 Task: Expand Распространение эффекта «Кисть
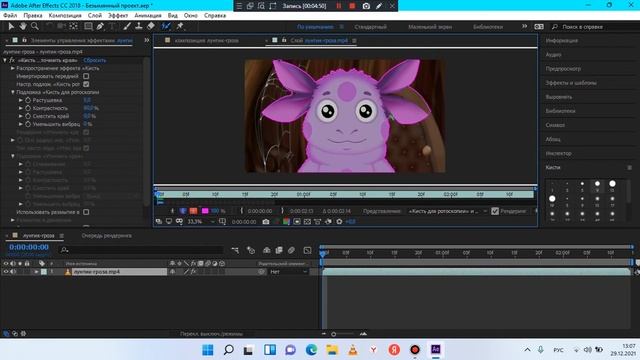point(13,68)
